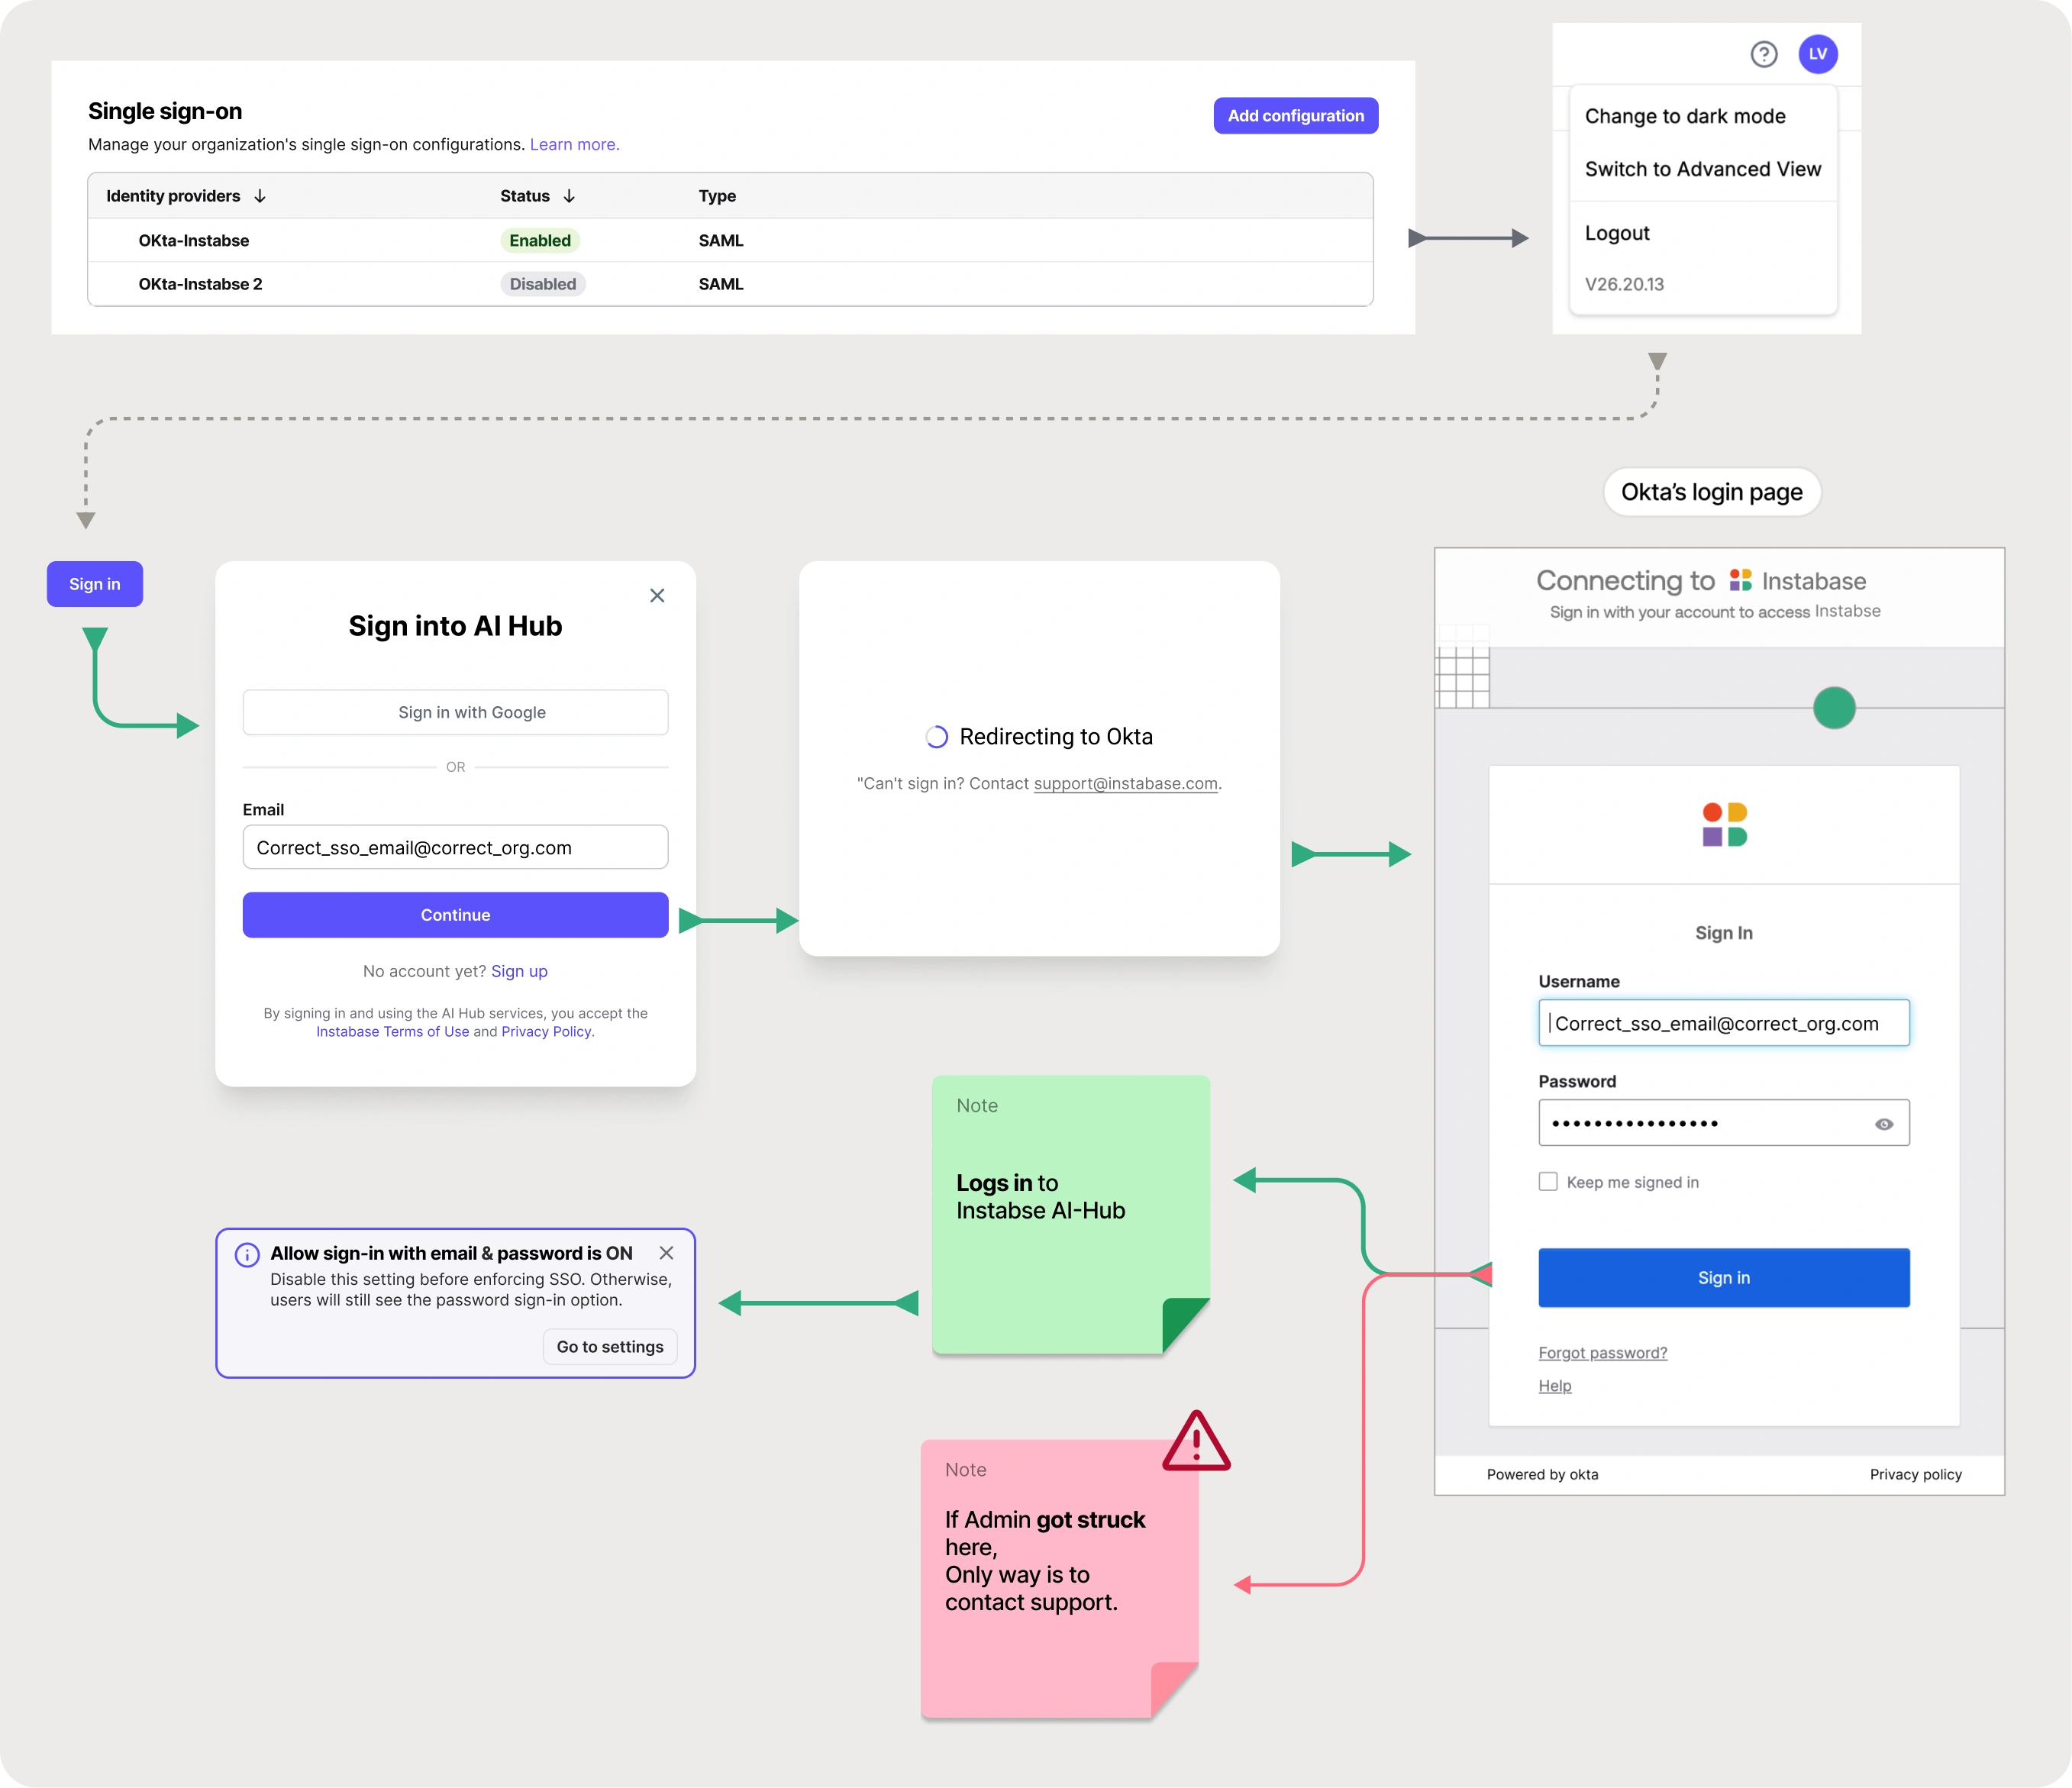
Task: Click the Okta's login page label
Action: coord(1712,492)
